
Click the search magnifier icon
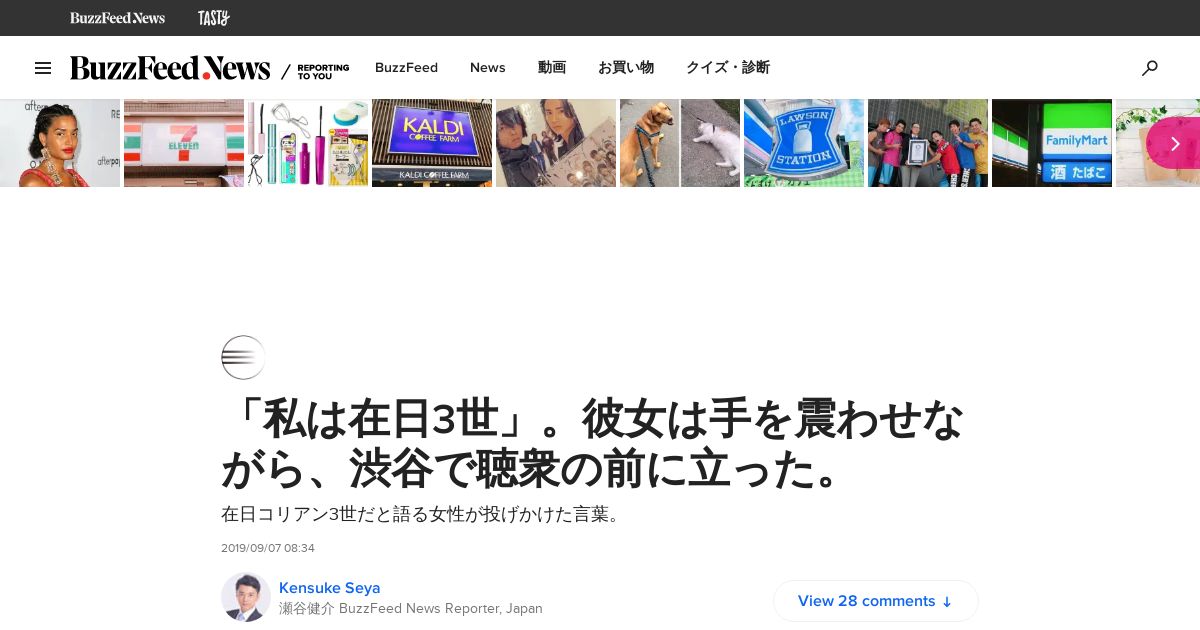[x=1150, y=68]
